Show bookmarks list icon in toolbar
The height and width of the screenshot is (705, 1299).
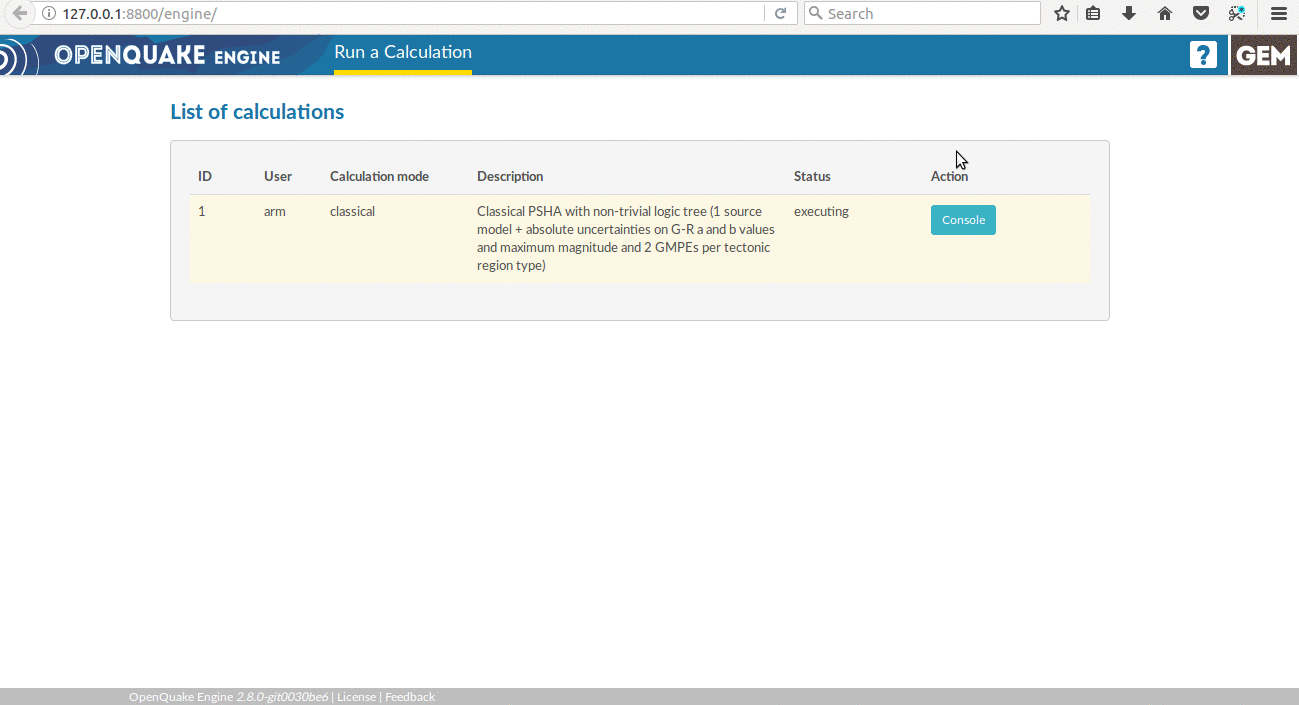point(1094,14)
